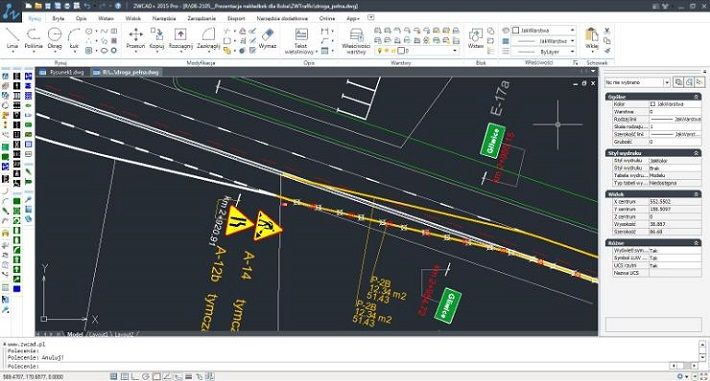
Task: Click the Kopiuj copy tool
Action: tap(157, 38)
